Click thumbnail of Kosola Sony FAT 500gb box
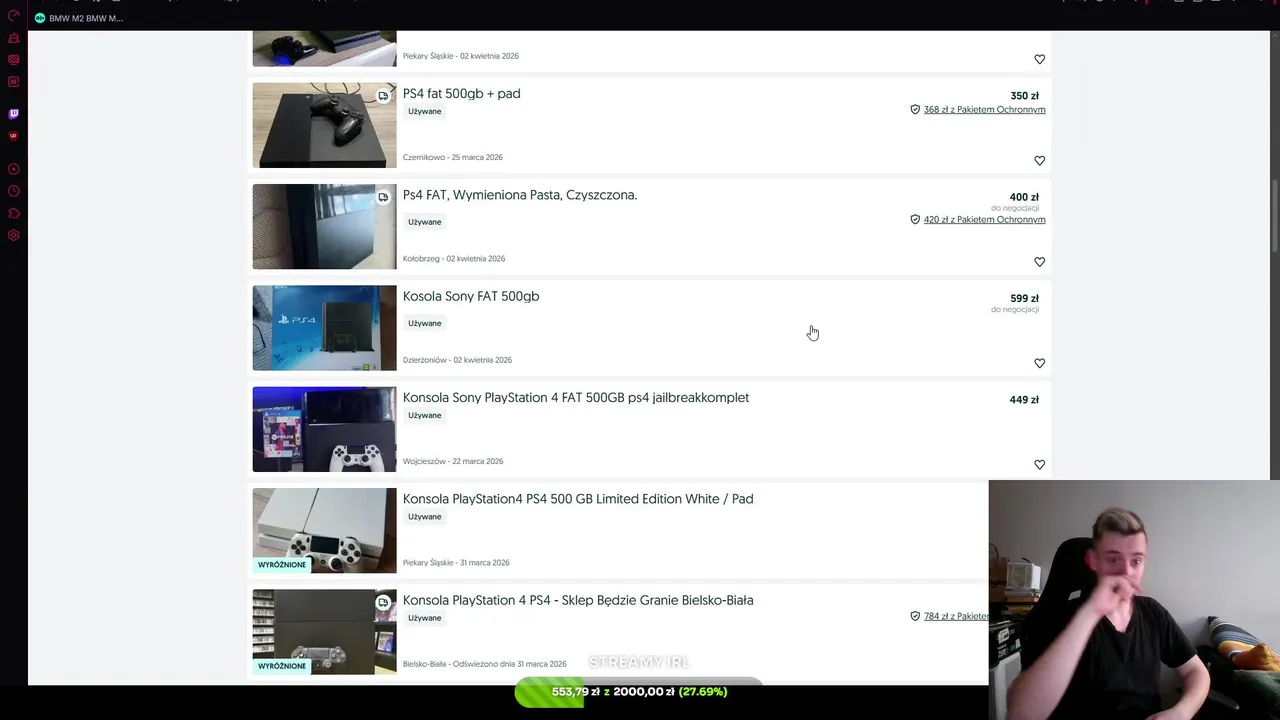Viewport: 1280px width, 720px height. (324, 328)
